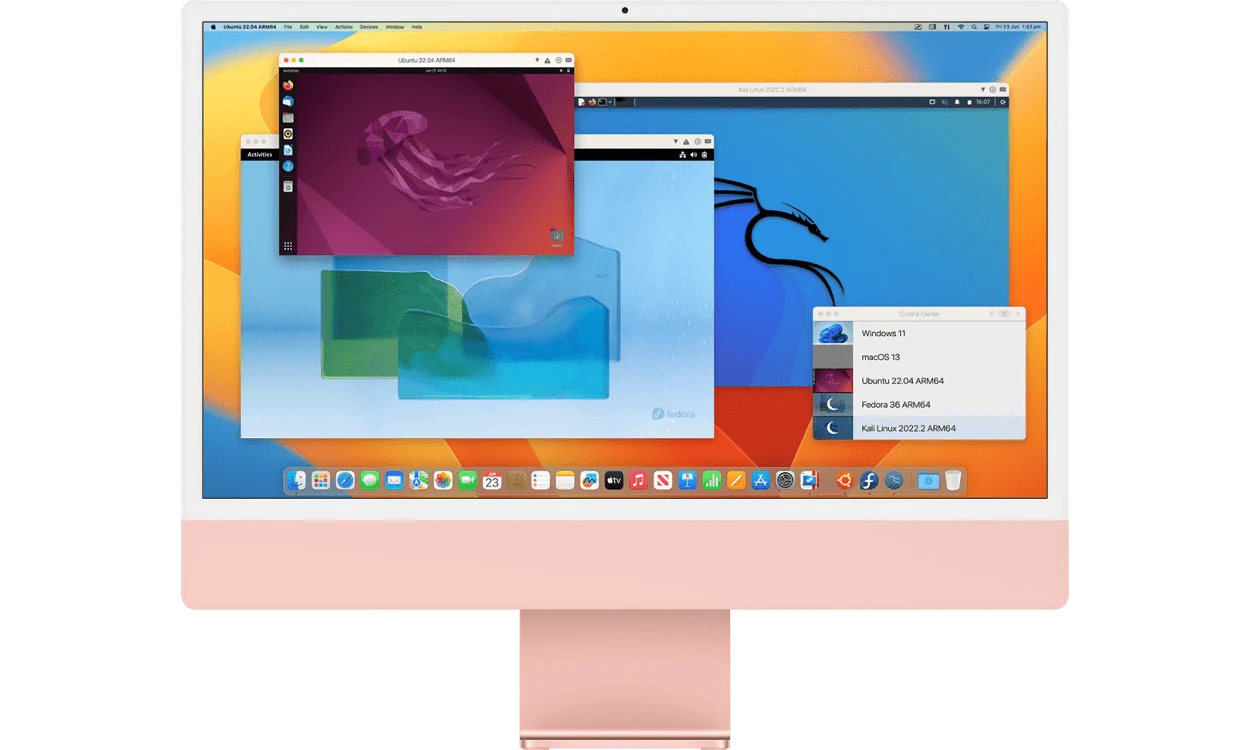Image resolution: width=1250 pixels, height=750 pixels.
Task: Click Activities in the Fedora window
Action: [x=260, y=155]
